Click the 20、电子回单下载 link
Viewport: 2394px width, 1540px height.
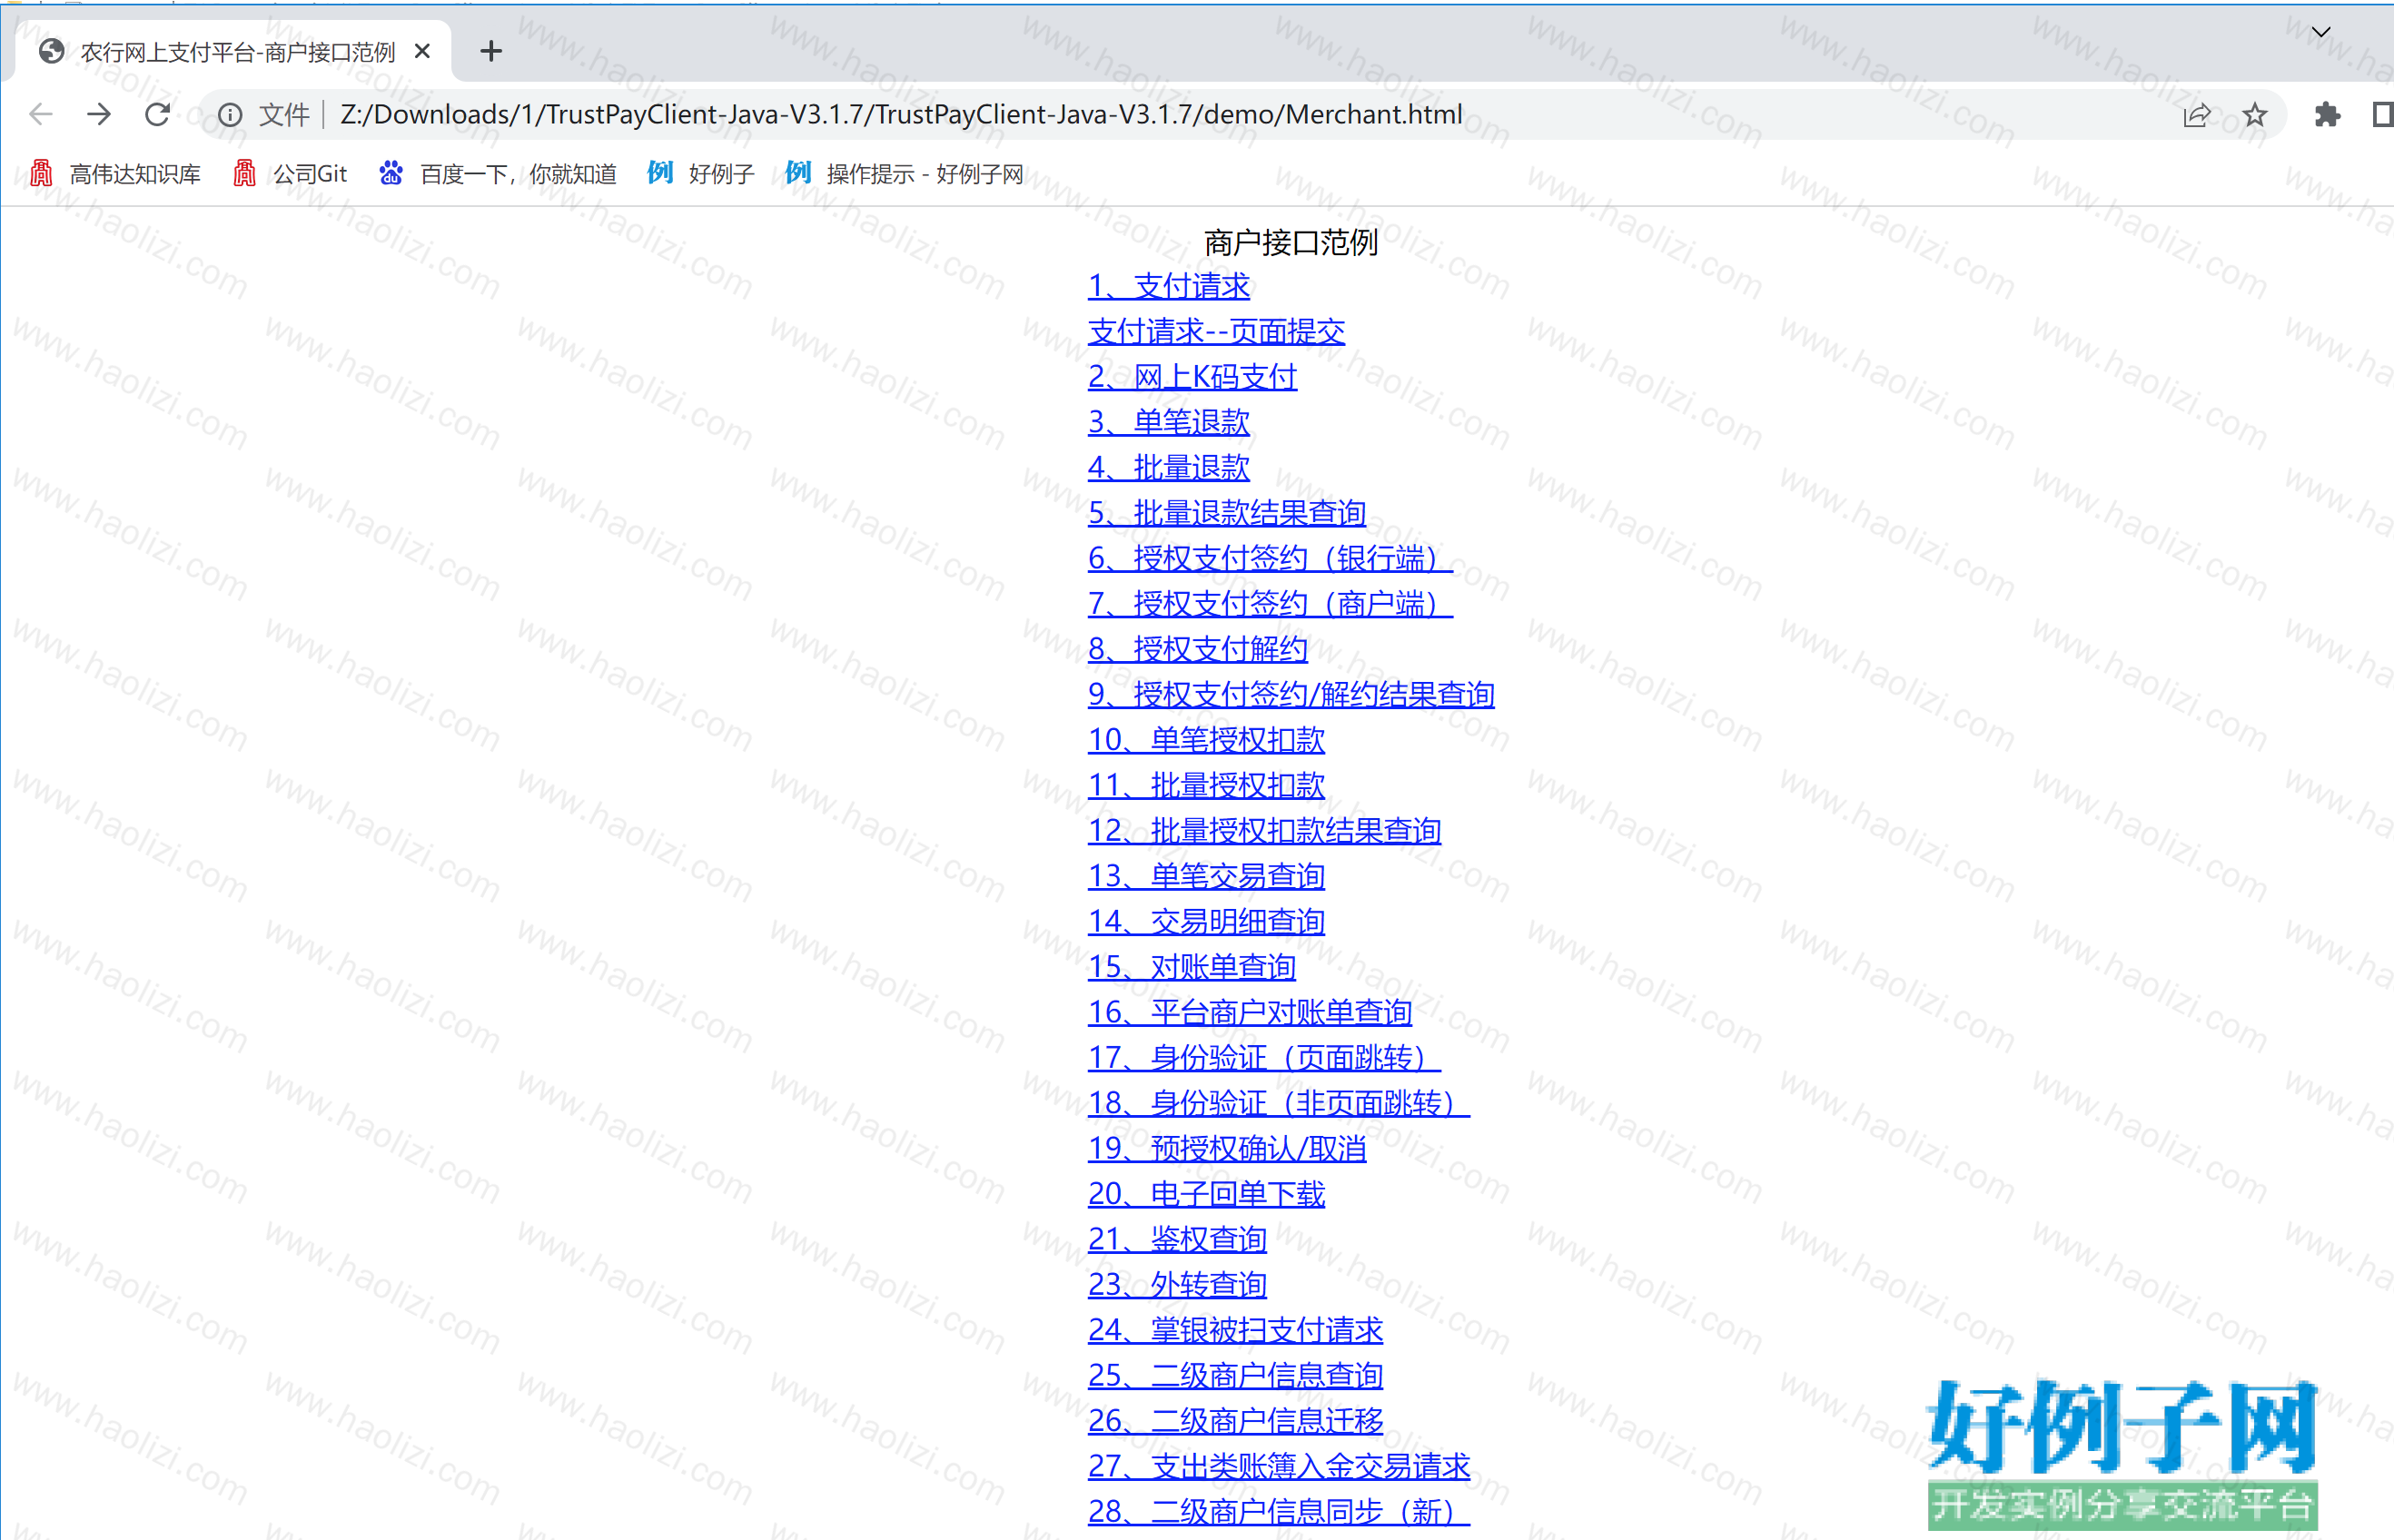1206,1193
